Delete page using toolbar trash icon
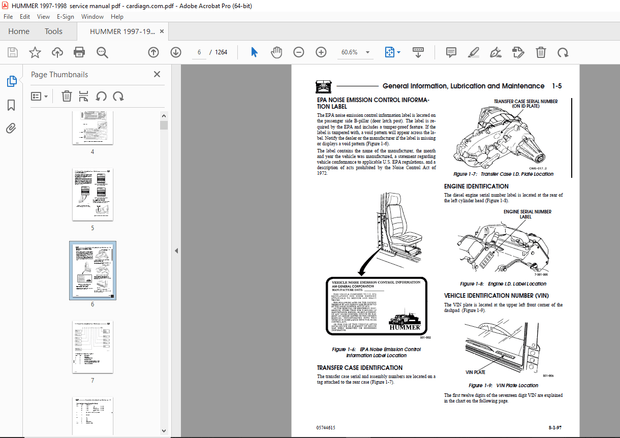Screen dimensions: 620x438 coord(541,52)
